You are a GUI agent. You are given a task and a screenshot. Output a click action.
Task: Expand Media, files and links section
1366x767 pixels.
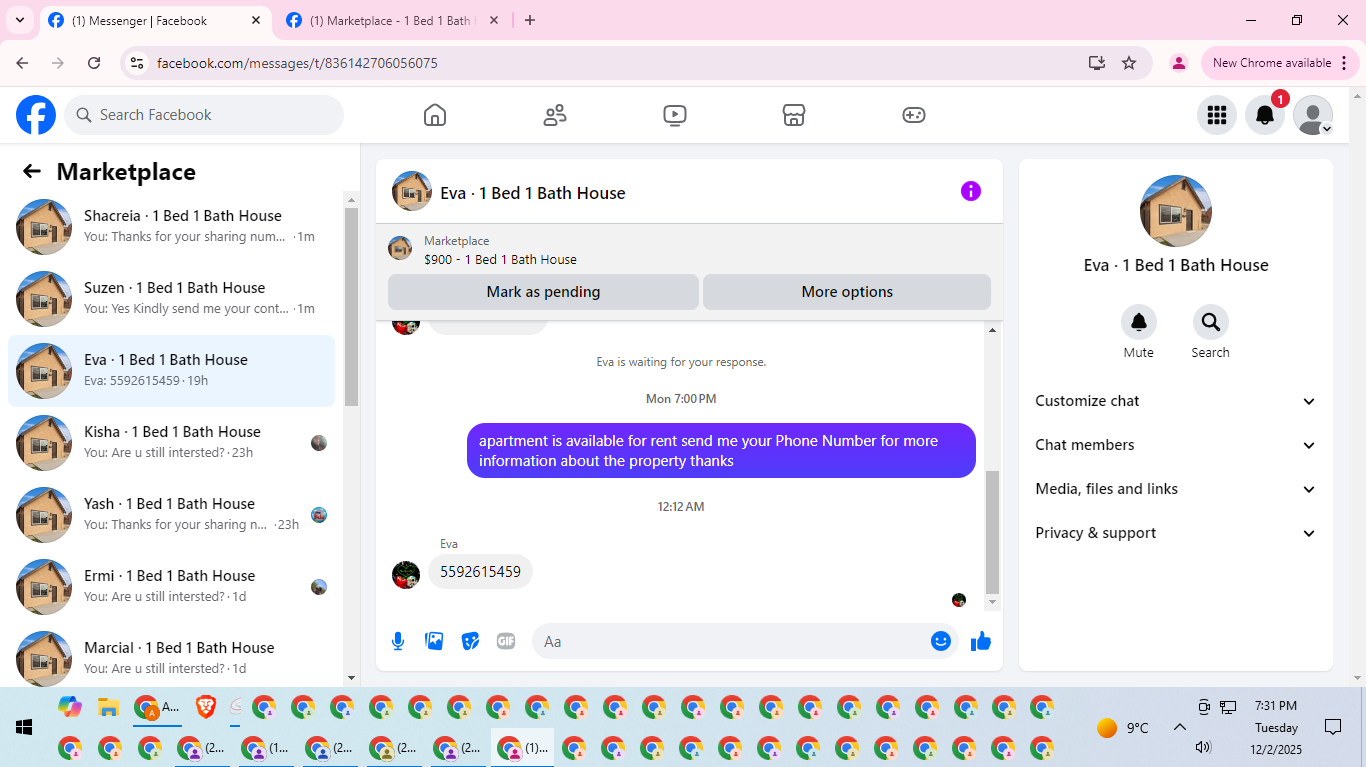tap(1176, 489)
